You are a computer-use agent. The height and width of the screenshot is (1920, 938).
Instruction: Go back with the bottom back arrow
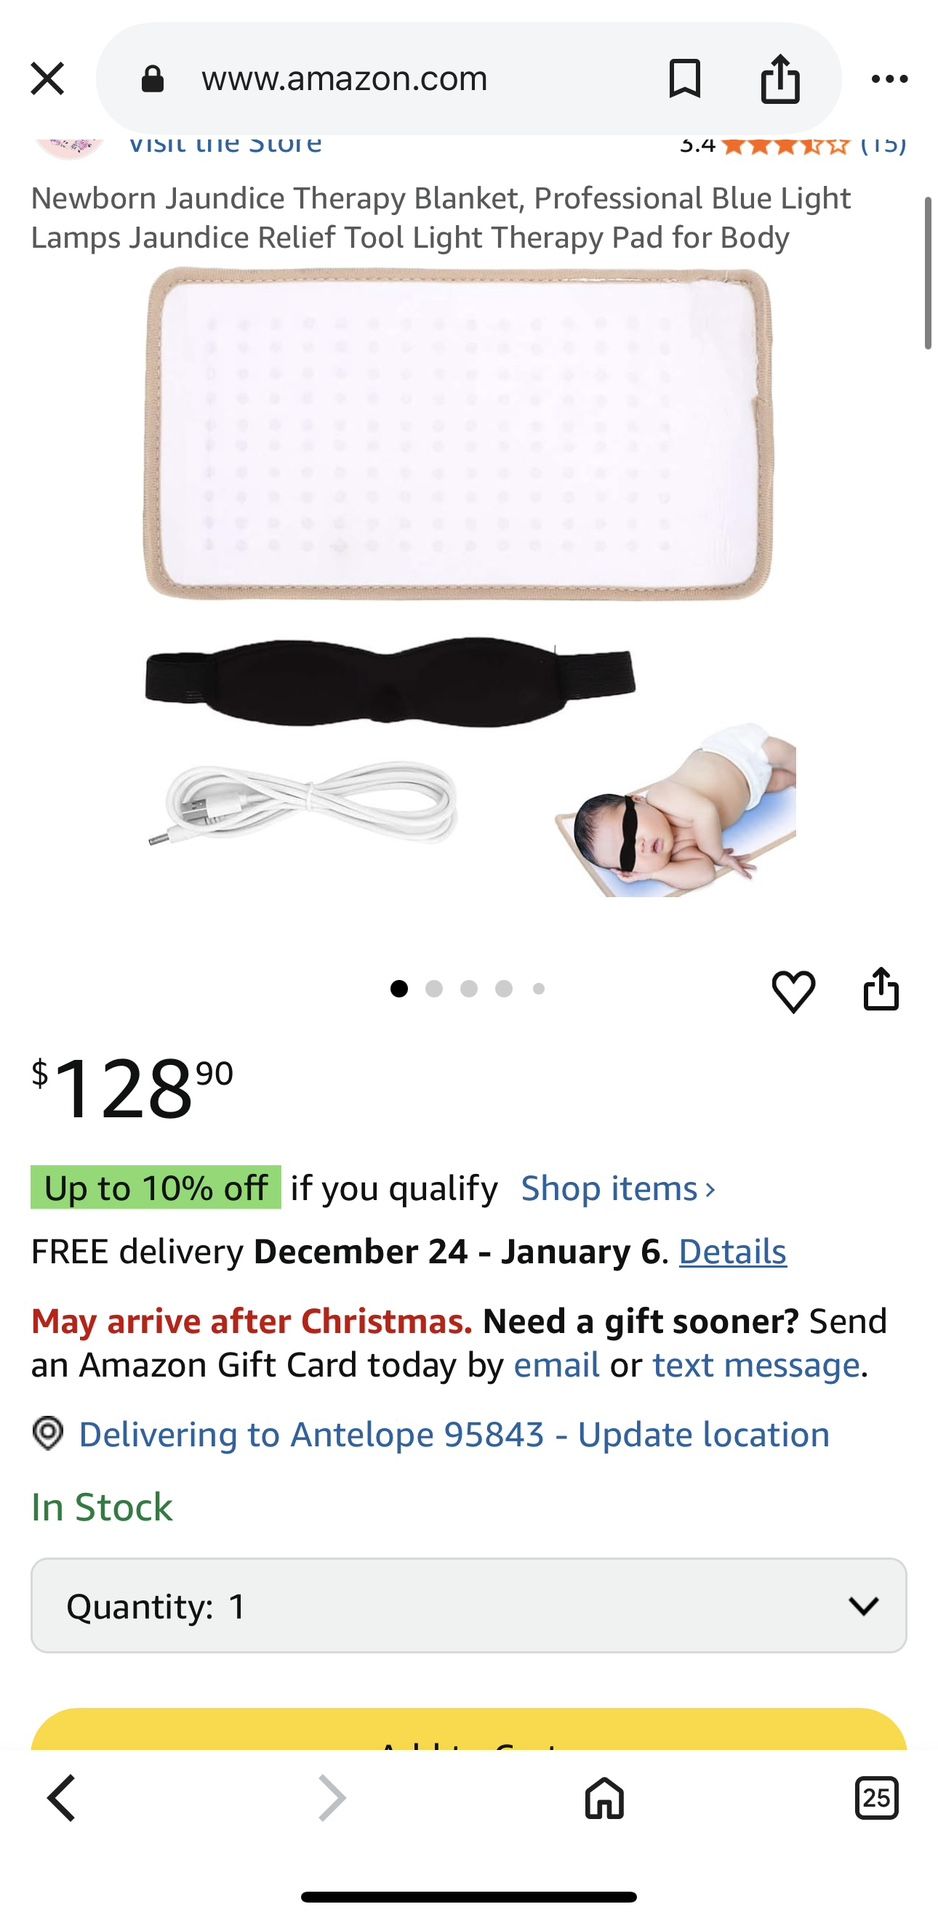tap(62, 1798)
